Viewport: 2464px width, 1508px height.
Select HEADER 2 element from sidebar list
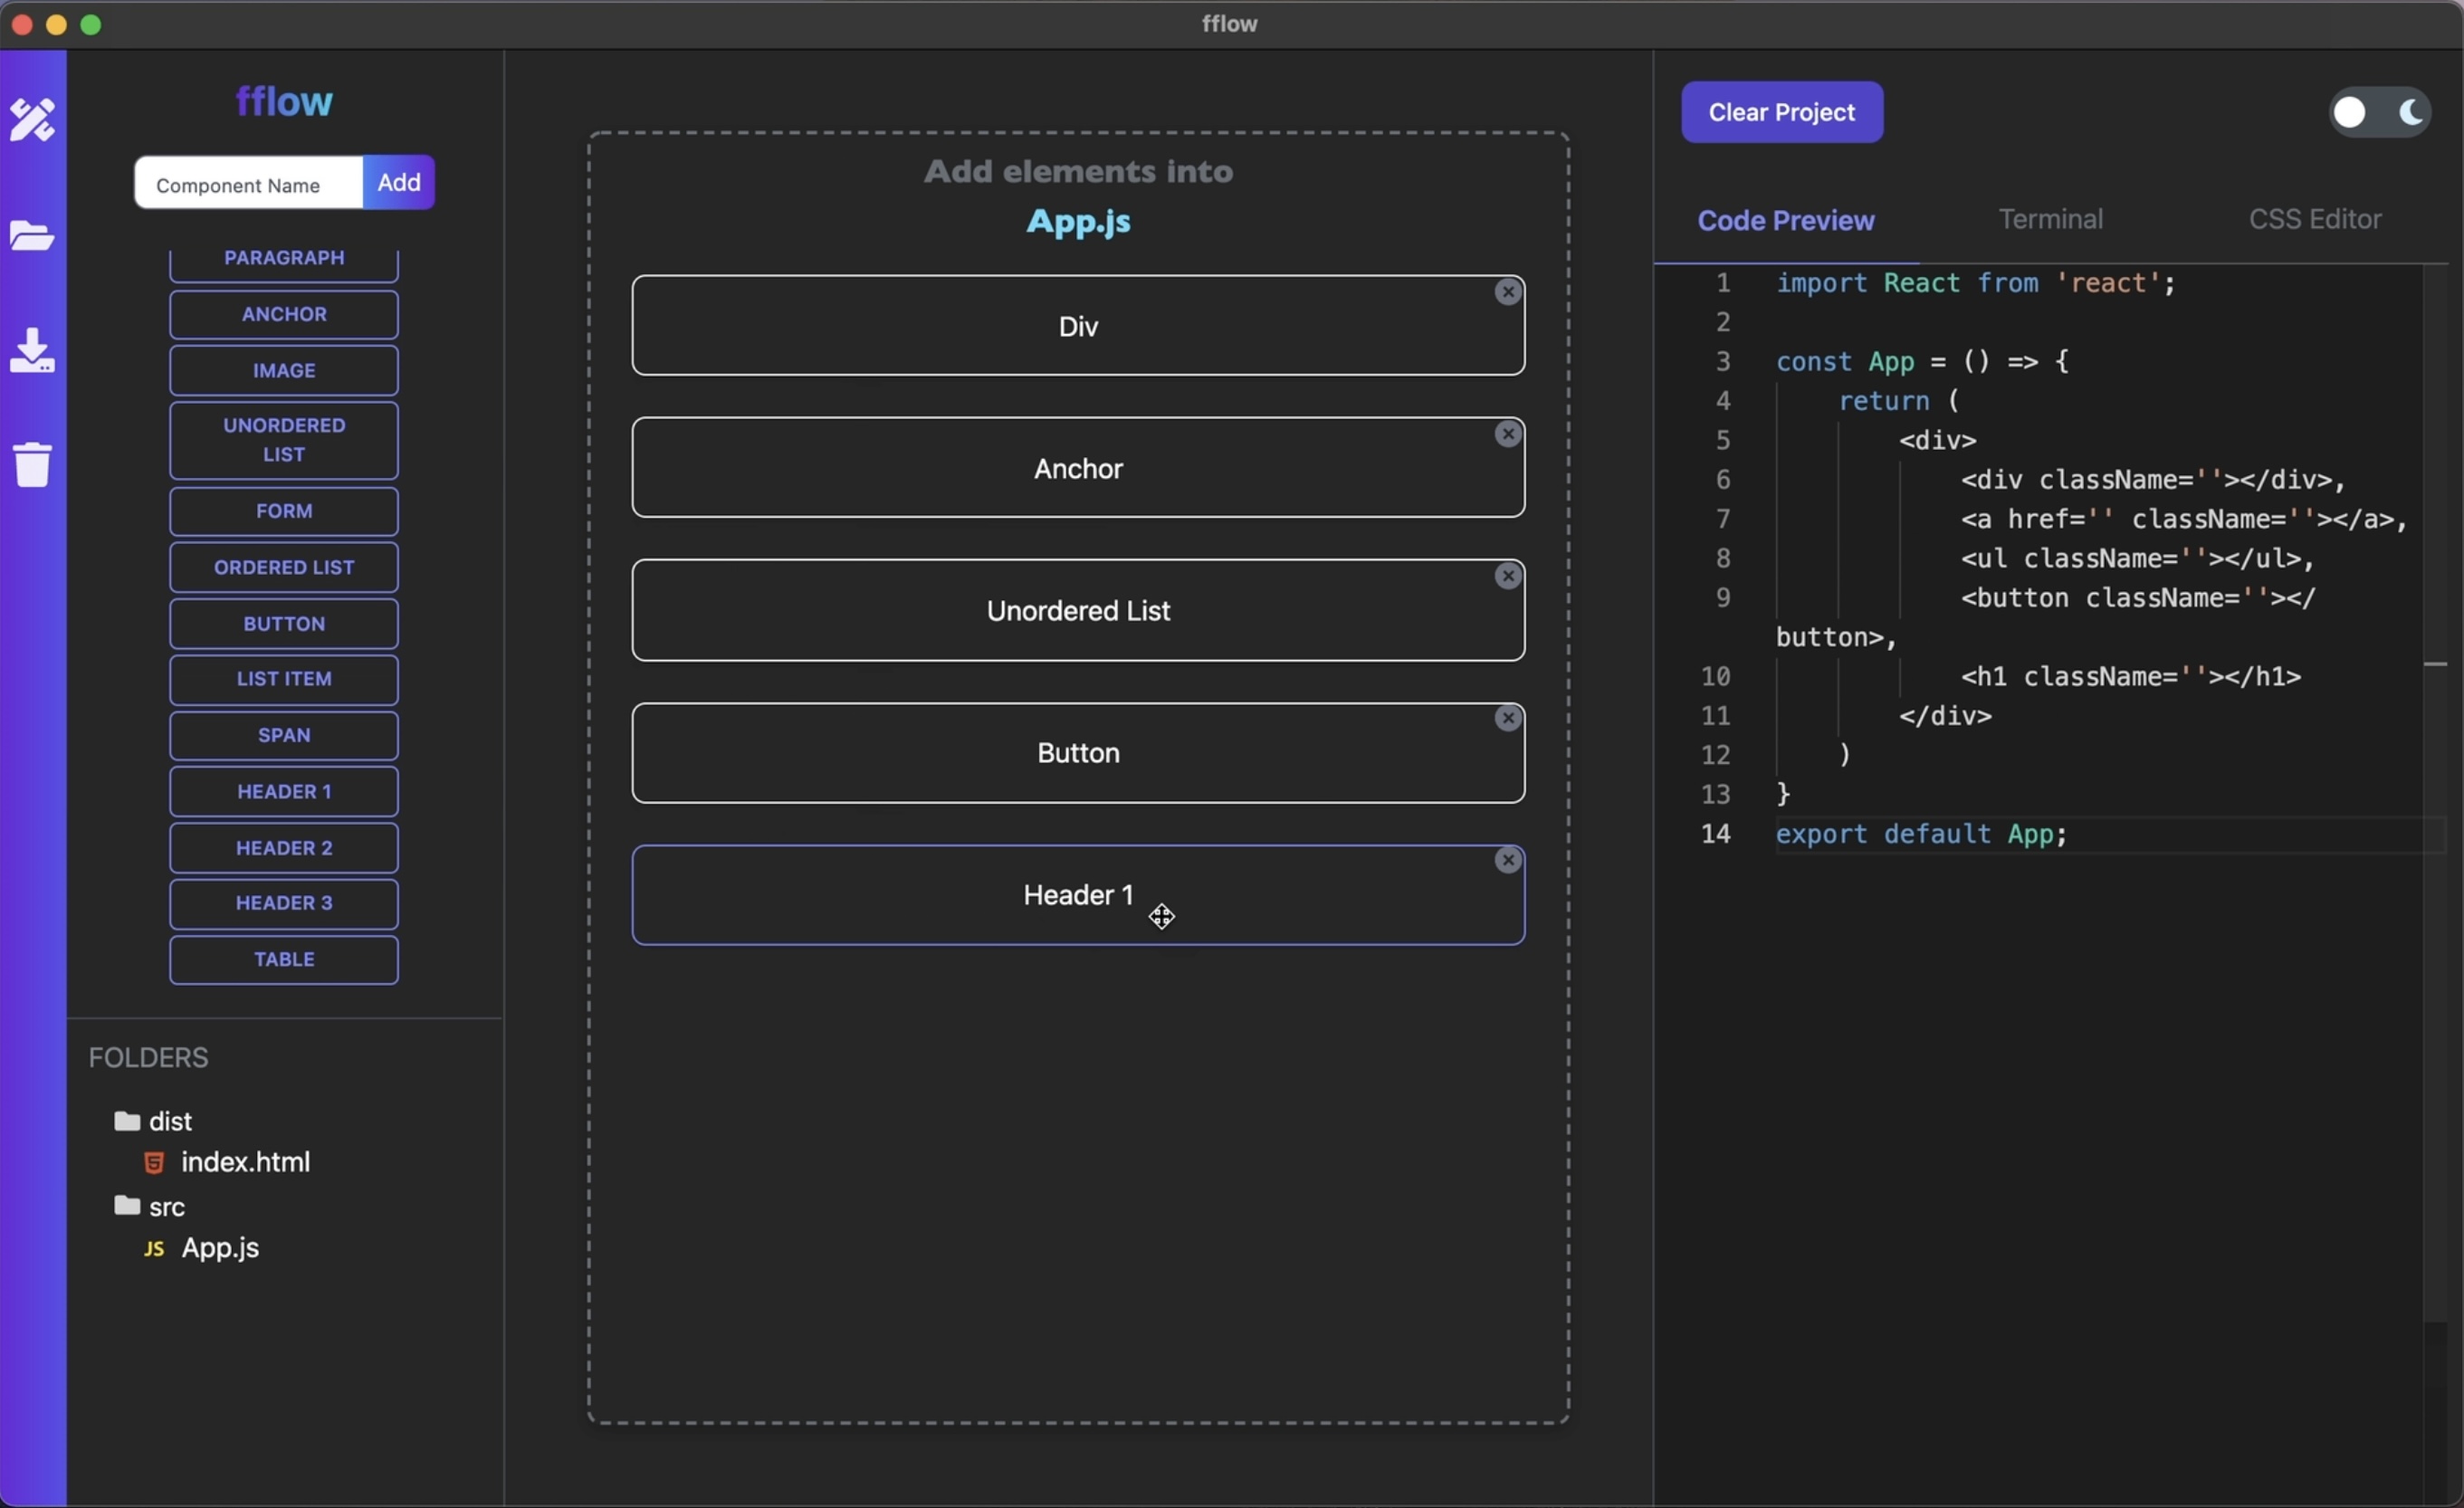283,848
